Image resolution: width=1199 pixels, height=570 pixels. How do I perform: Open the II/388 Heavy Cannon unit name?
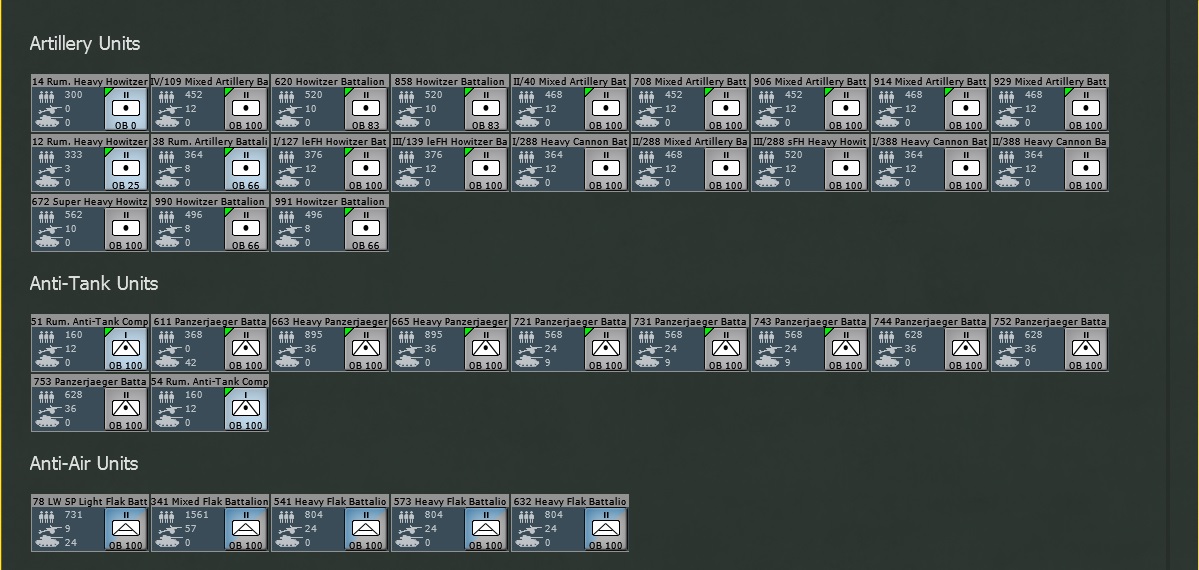1050,142
